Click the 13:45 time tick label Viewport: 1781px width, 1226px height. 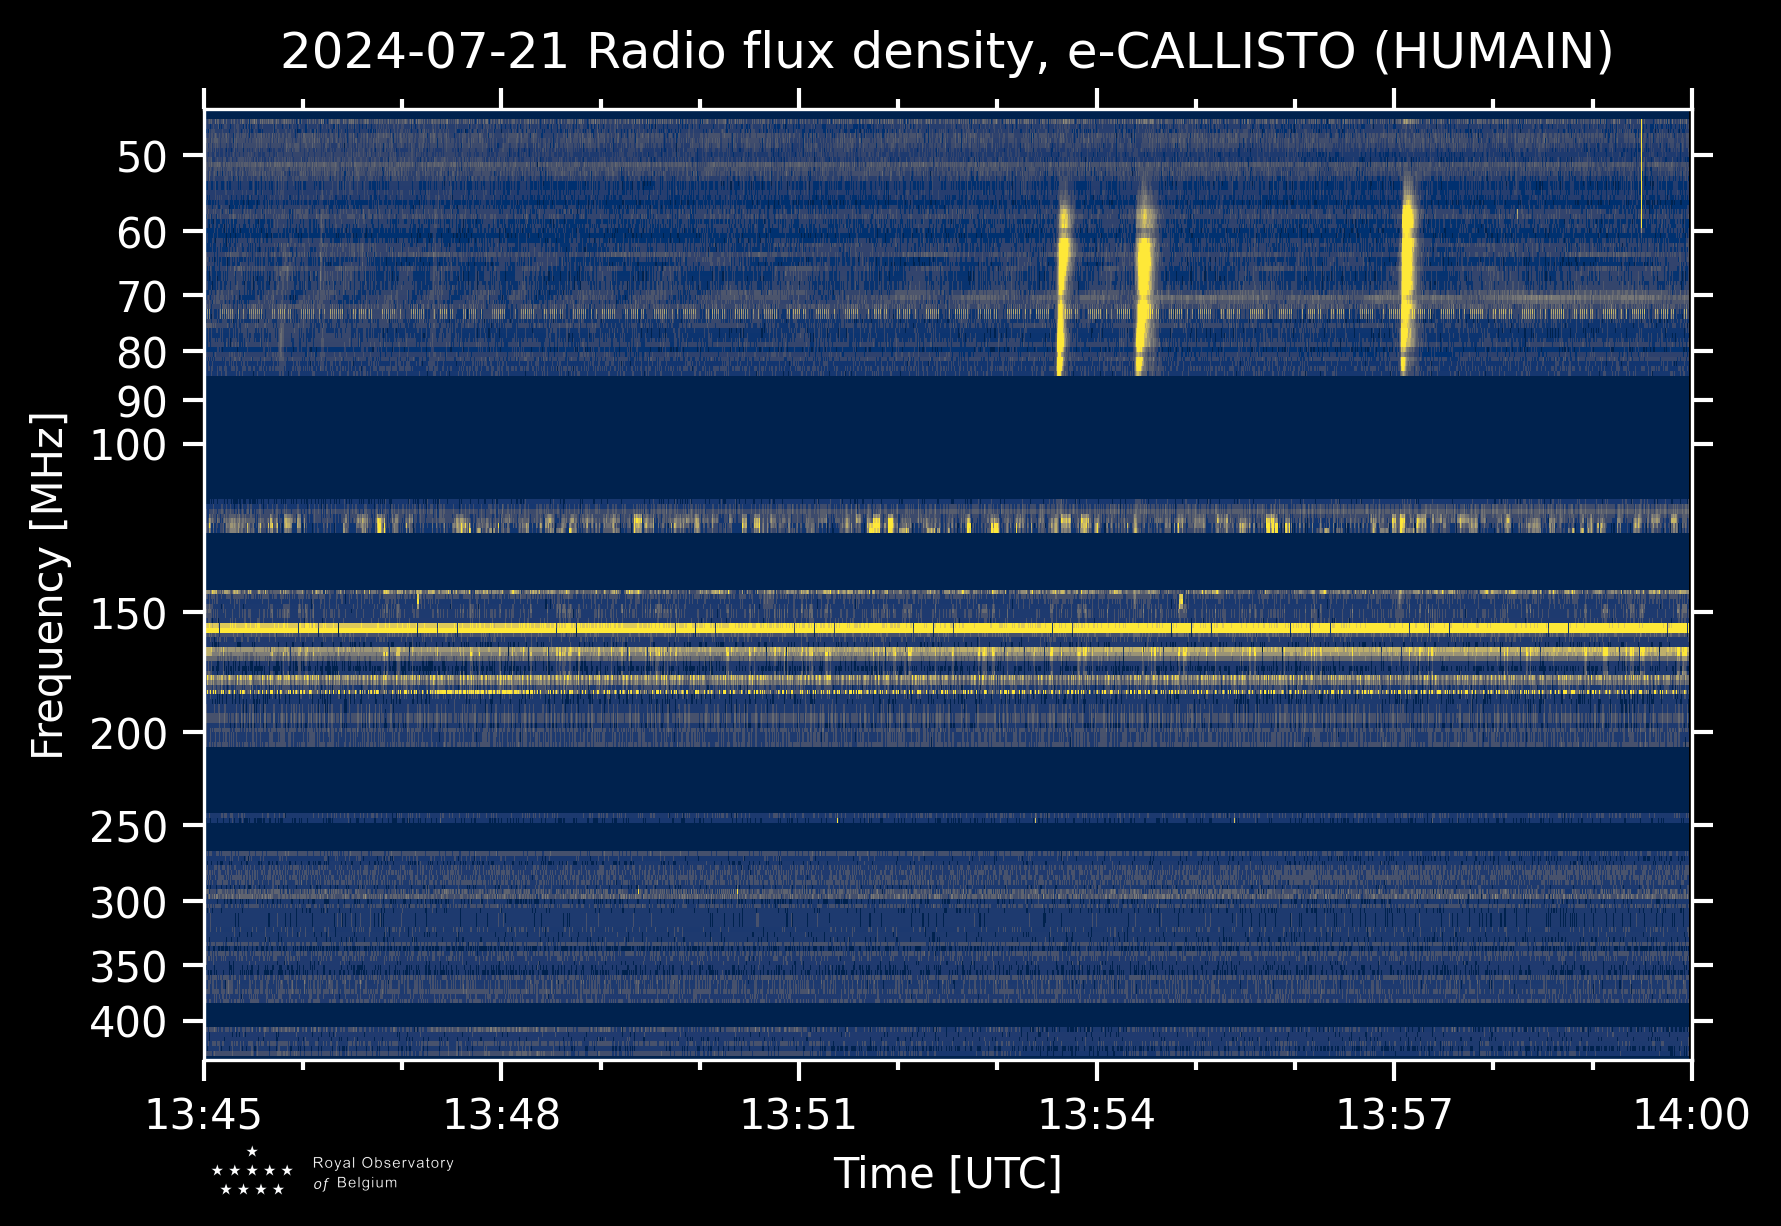pyautogui.click(x=204, y=1114)
